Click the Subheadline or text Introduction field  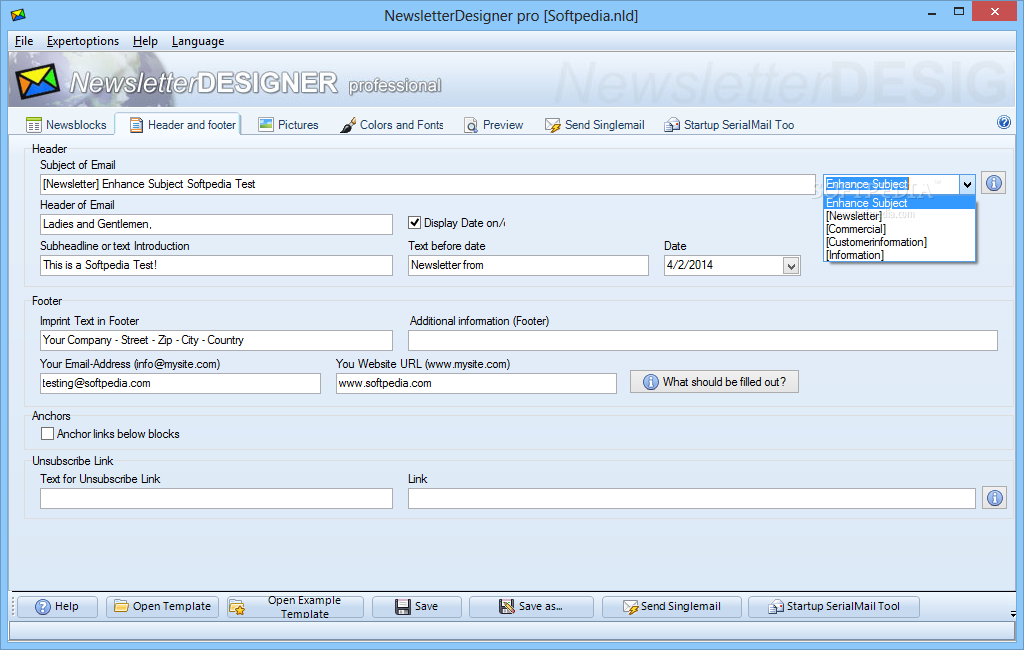216,265
